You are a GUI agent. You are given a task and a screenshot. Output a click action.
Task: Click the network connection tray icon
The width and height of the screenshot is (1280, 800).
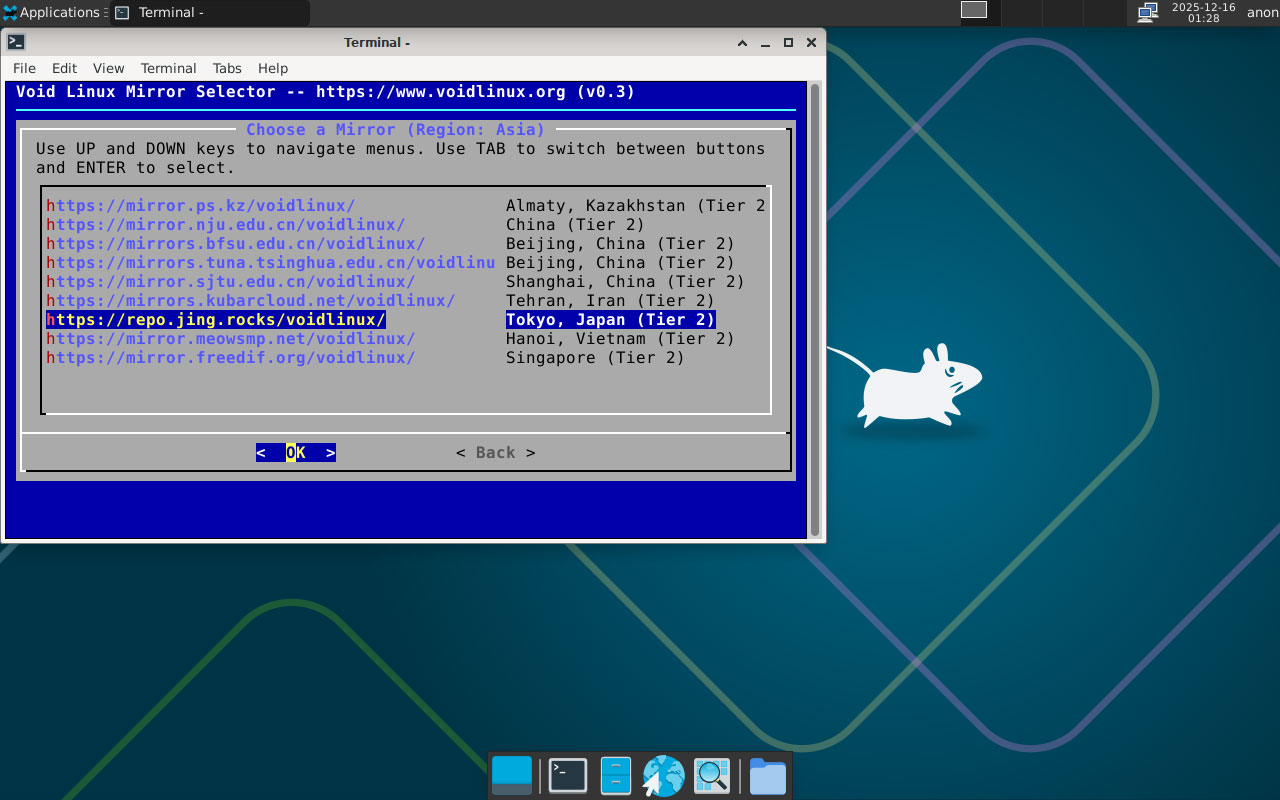coord(1148,12)
